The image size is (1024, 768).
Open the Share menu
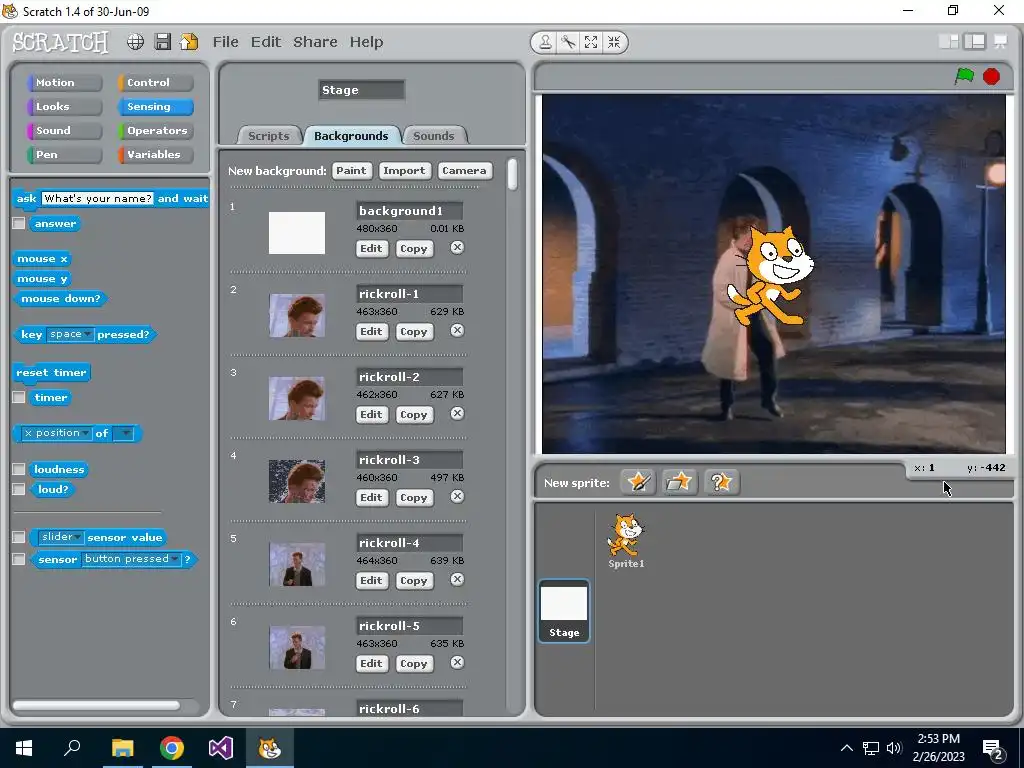315,42
